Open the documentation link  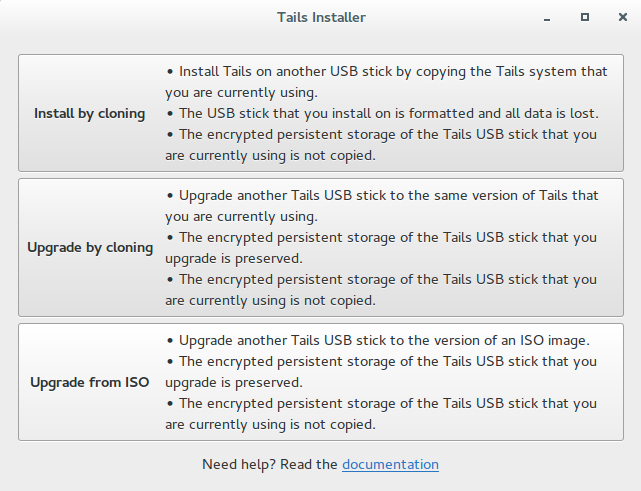tap(390, 464)
